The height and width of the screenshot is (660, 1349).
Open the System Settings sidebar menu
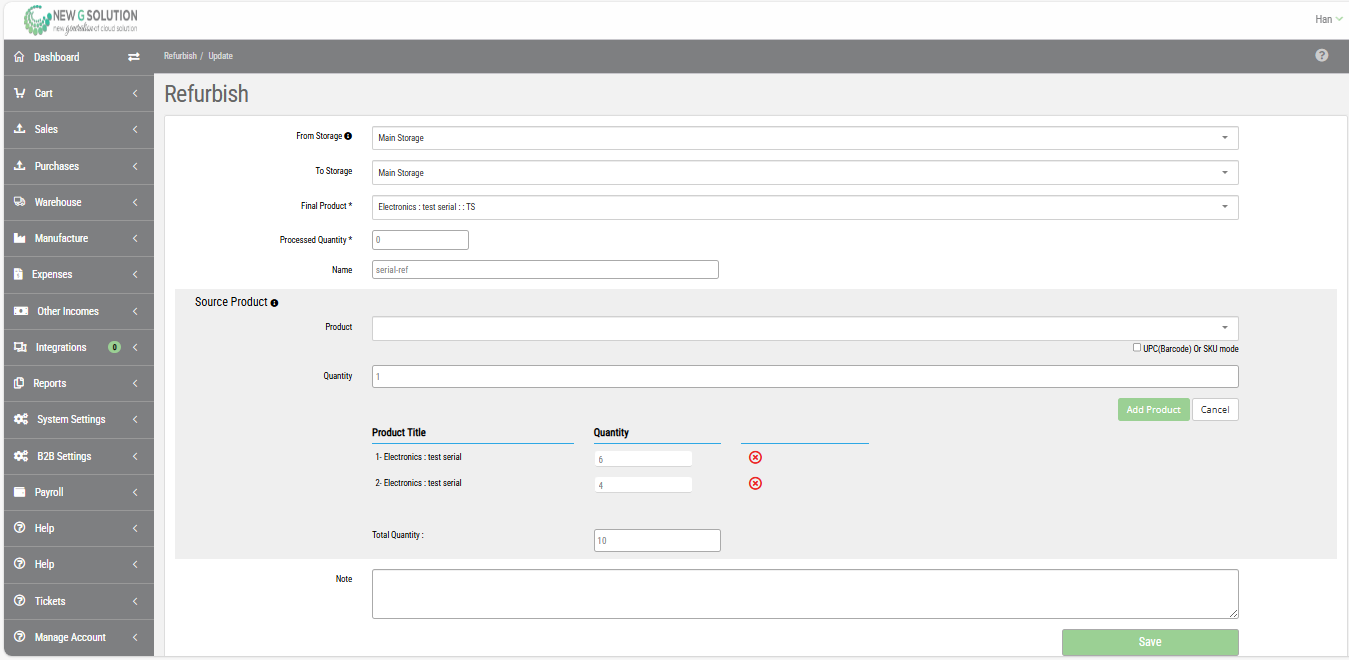click(79, 419)
